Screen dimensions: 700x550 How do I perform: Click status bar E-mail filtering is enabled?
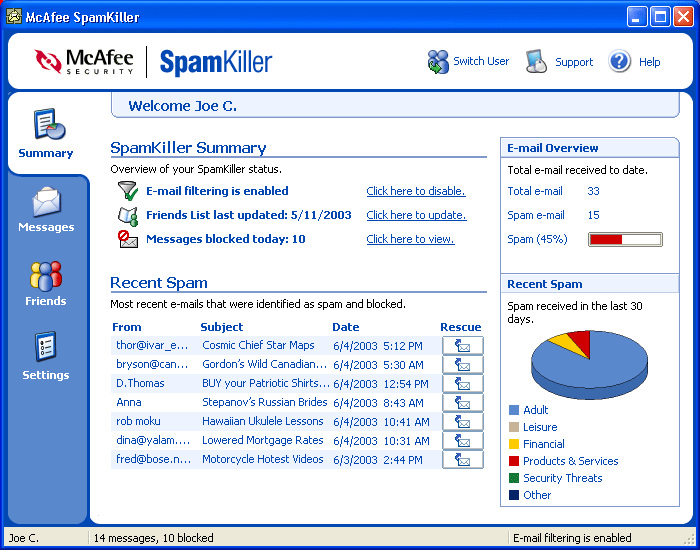point(572,538)
